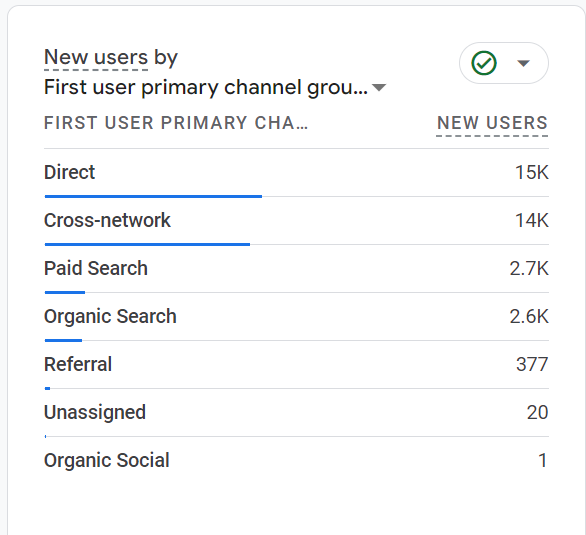Click the blue bar under Direct

point(153,196)
